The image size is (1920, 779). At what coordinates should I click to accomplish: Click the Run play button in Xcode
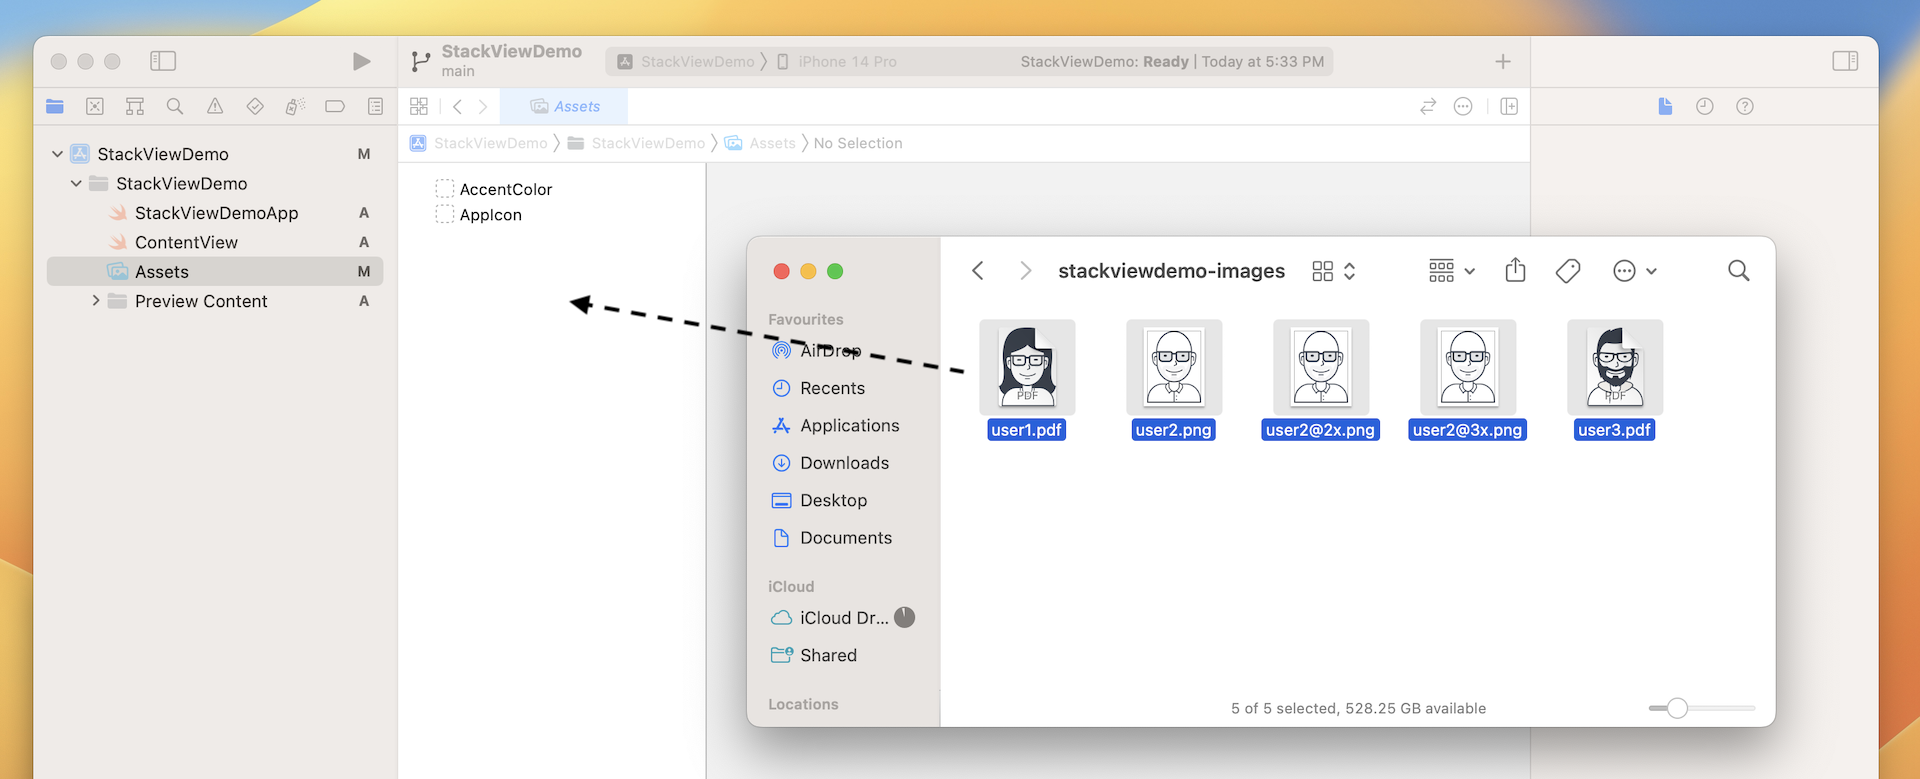click(x=361, y=62)
